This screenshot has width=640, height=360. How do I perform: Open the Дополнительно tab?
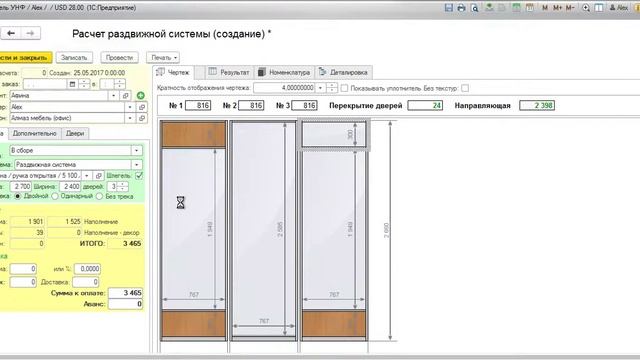pos(35,133)
